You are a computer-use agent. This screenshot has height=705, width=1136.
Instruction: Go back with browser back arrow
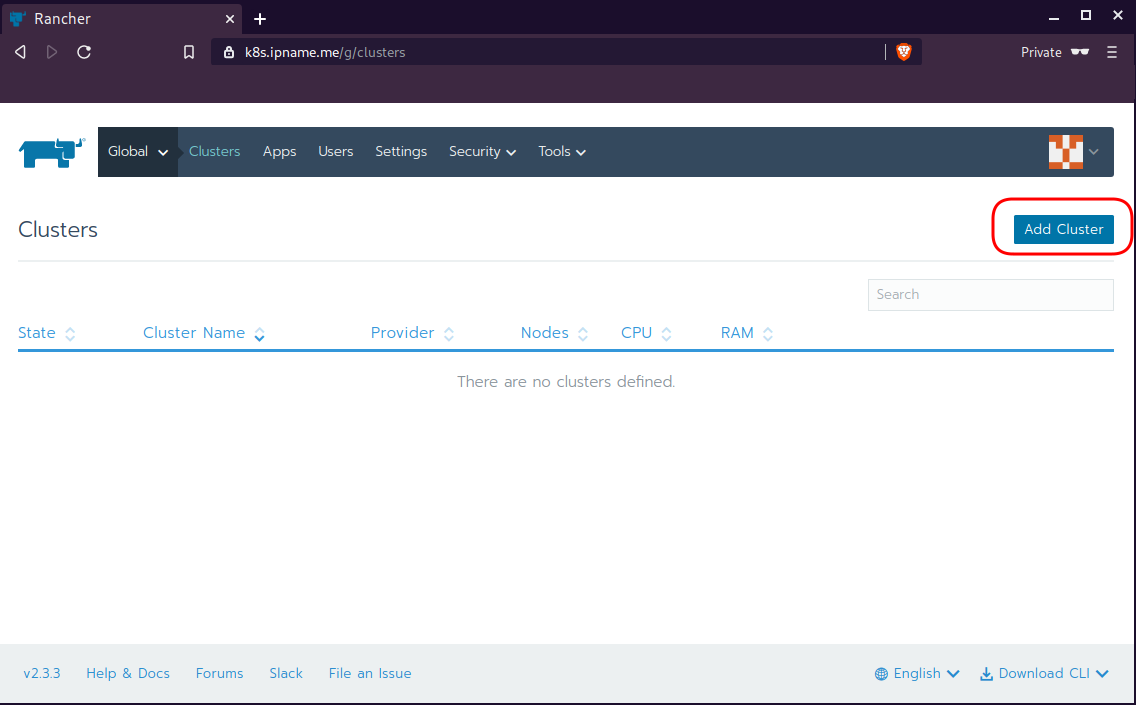20,52
